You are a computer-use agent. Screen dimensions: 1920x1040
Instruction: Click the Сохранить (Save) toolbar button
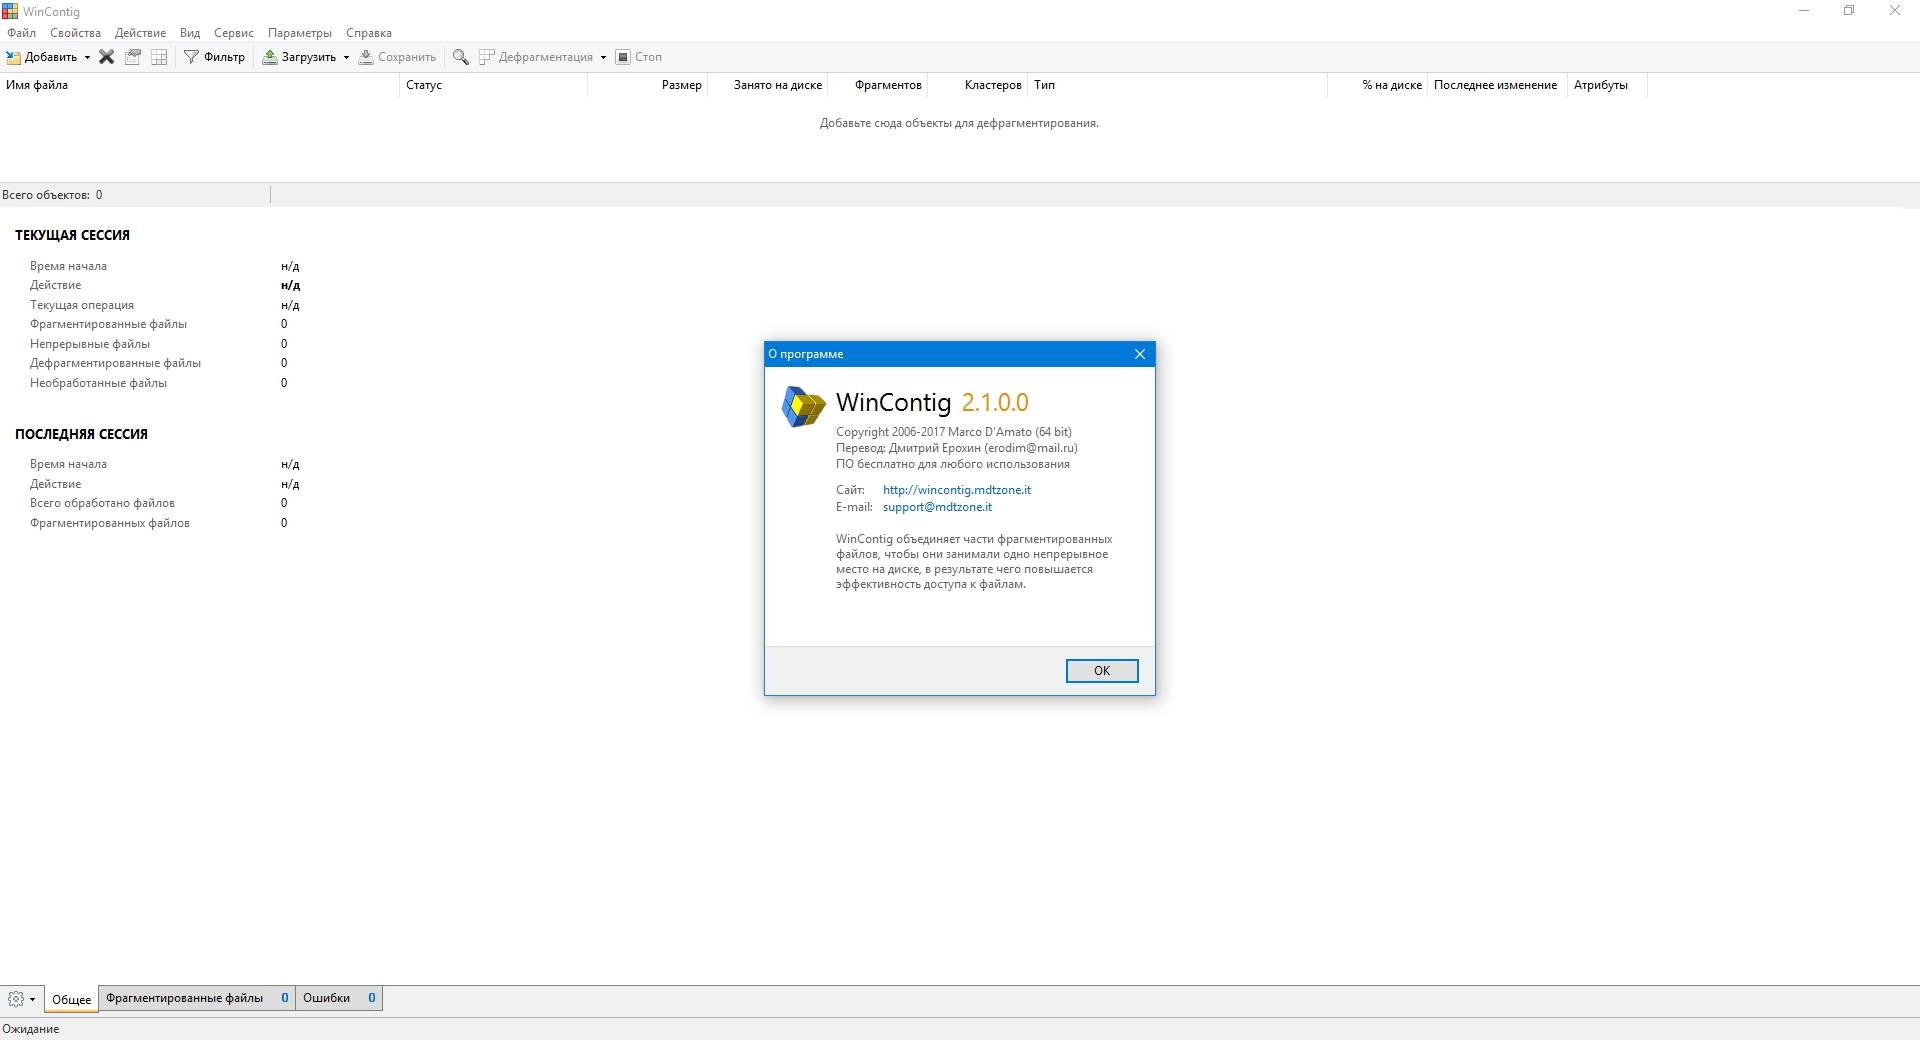coord(397,57)
